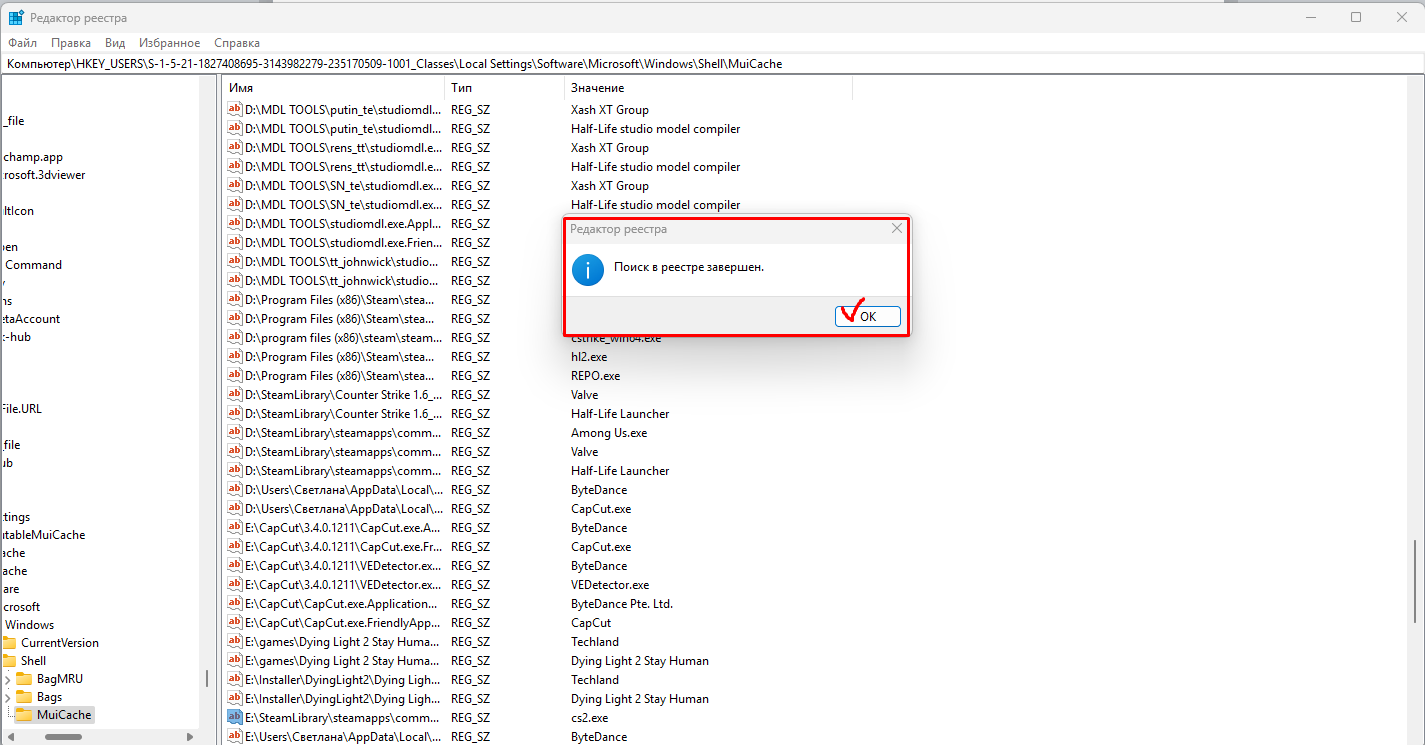Screen dimensions: 1425x745
Task: Click string icon of ByteDance Pte. Ltd. row
Action: pyautogui.click(x=235, y=604)
